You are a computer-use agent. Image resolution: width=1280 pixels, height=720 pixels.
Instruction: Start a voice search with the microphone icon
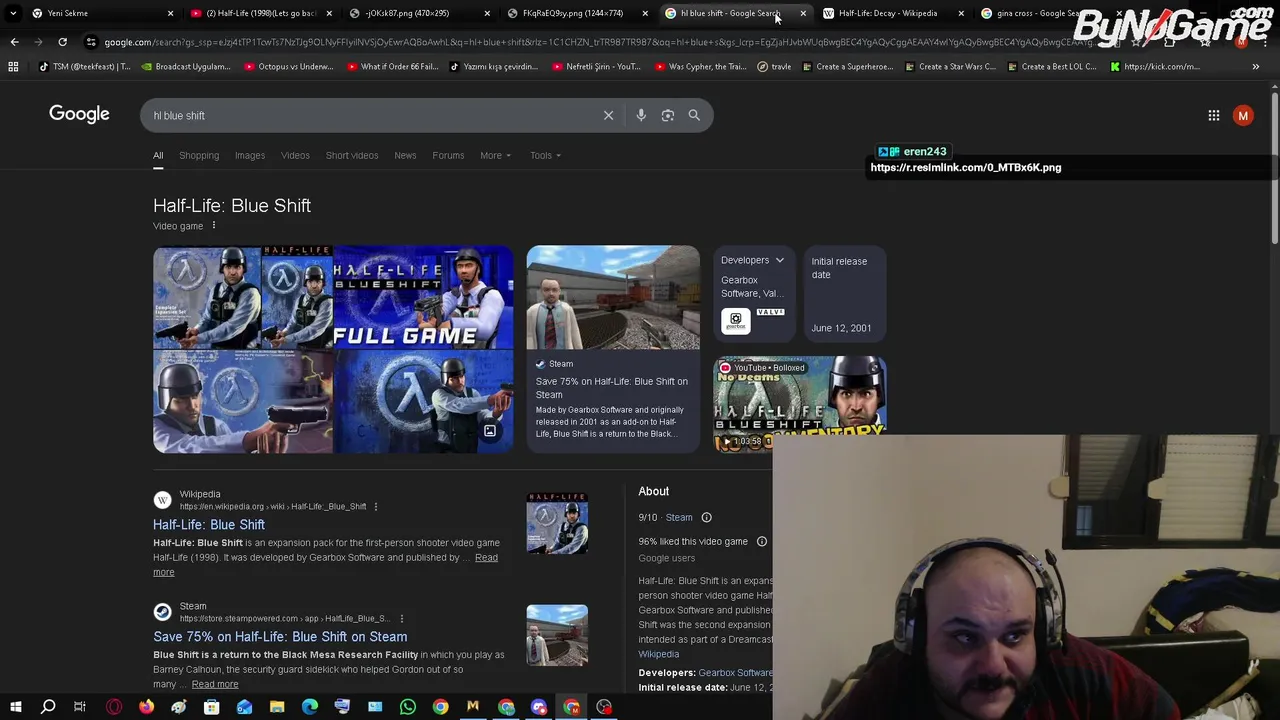pyautogui.click(x=641, y=115)
